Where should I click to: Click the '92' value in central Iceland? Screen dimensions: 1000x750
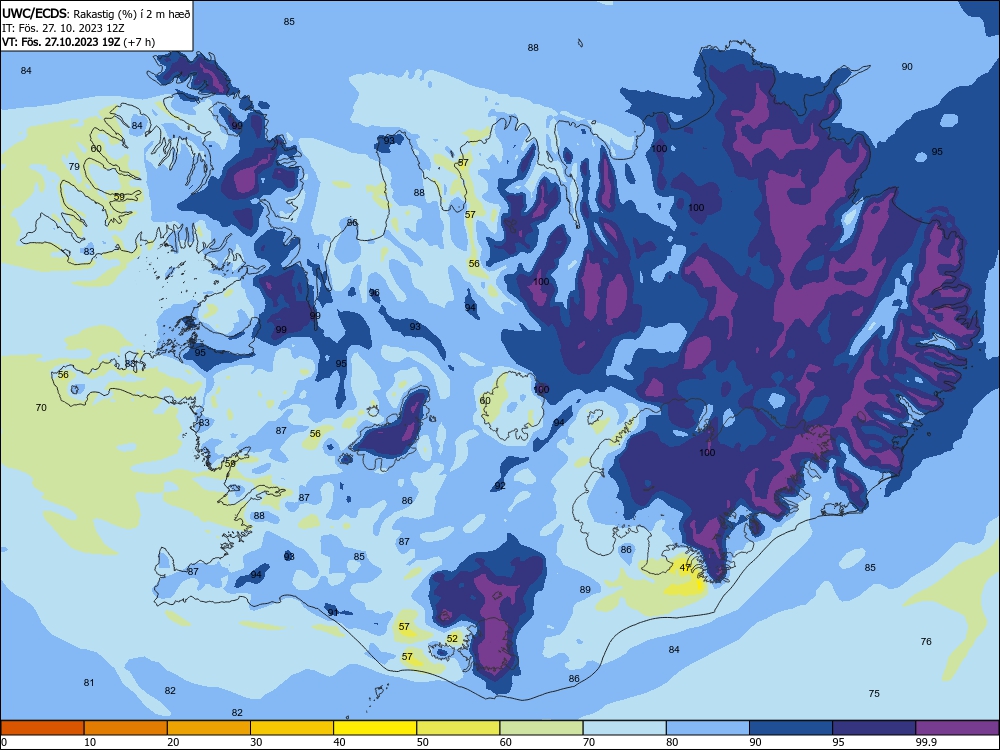[x=500, y=486]
